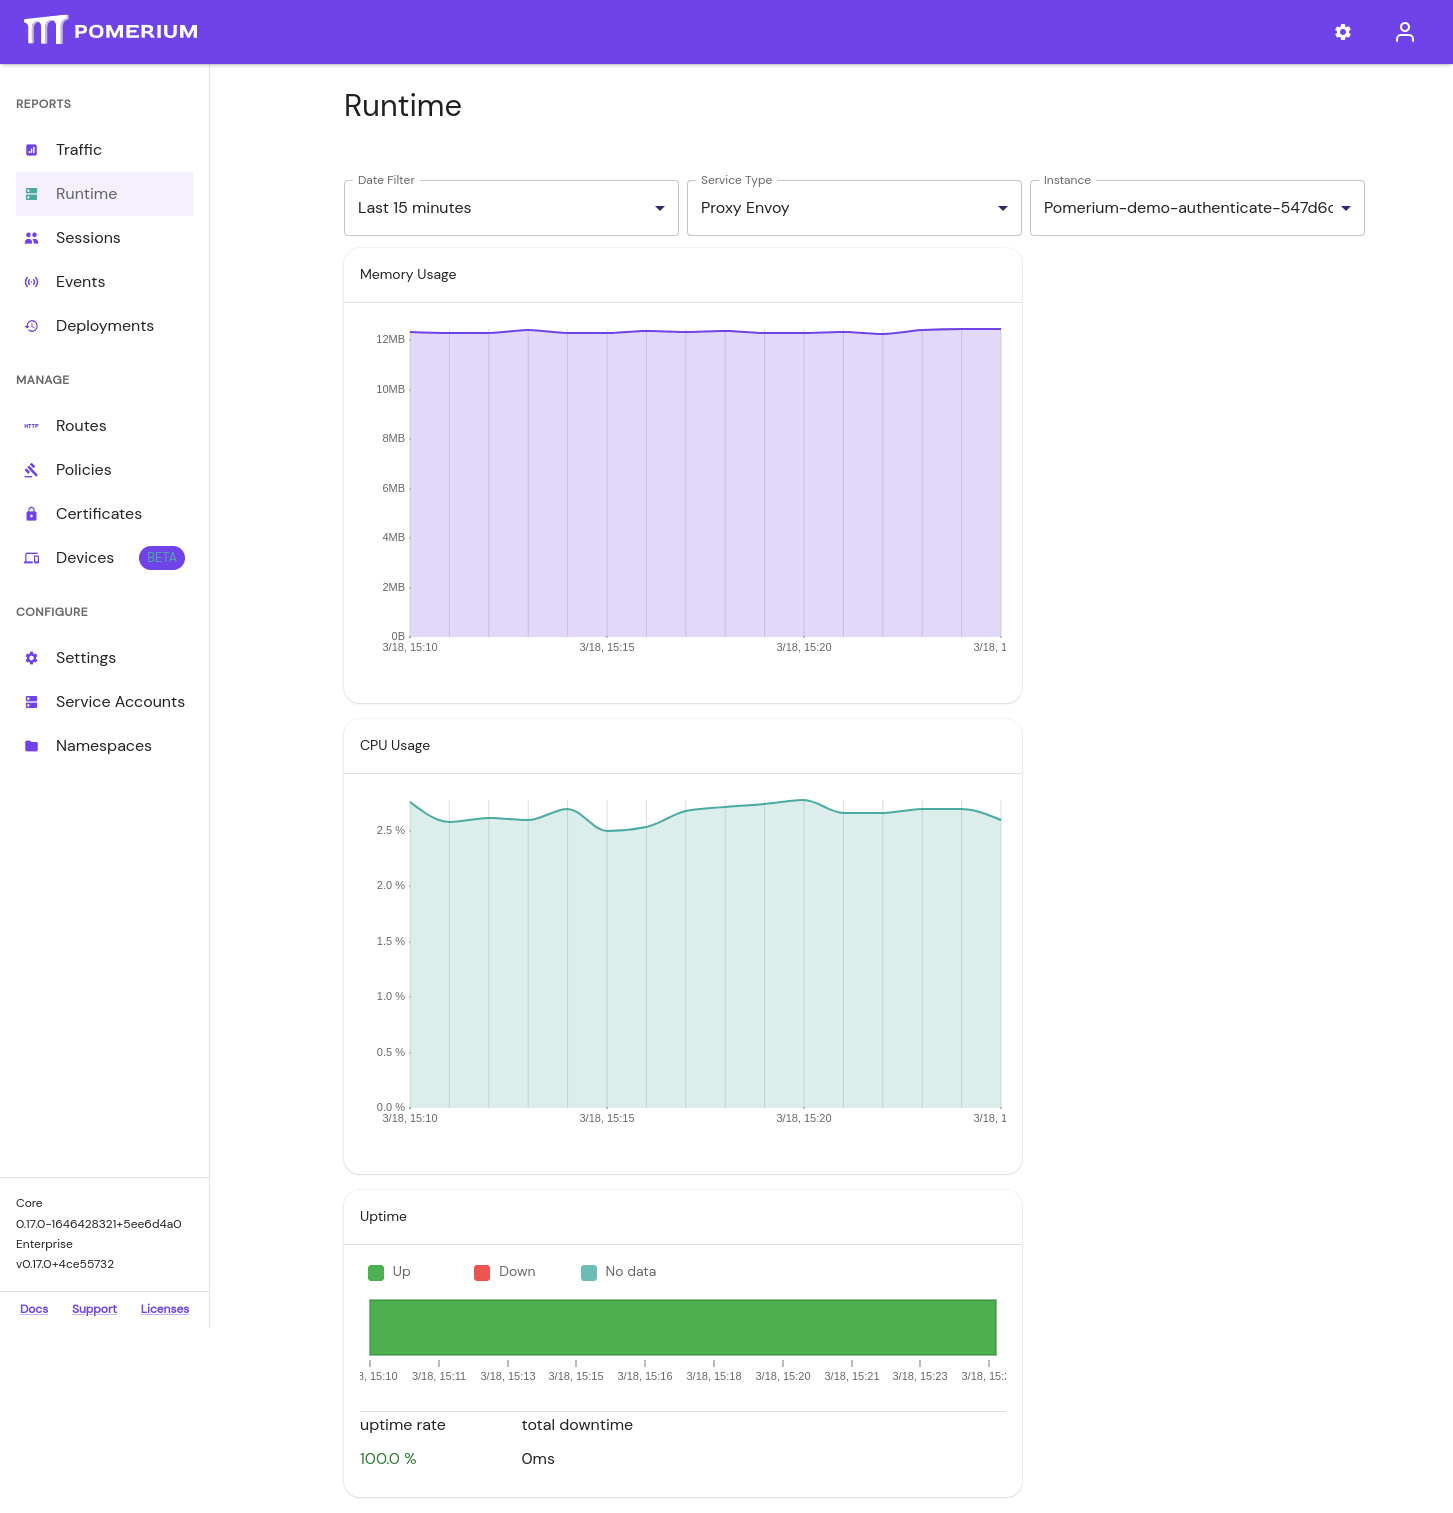Click the Pomerium logo in header

point(111,31)
